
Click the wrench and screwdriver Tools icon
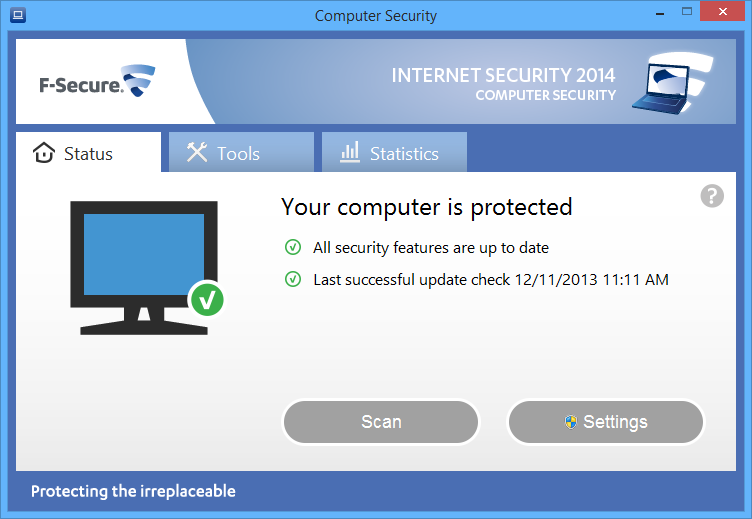[196, 153]
